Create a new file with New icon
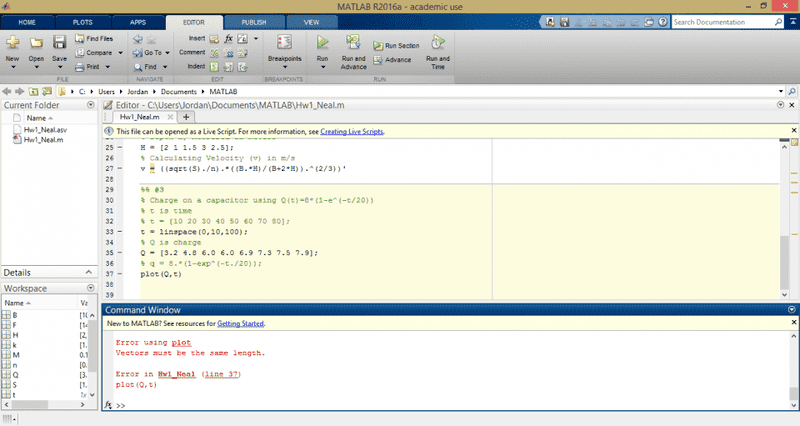Viewport: 800px width, 426px height. pyautogui.click(x=13, y=42)
